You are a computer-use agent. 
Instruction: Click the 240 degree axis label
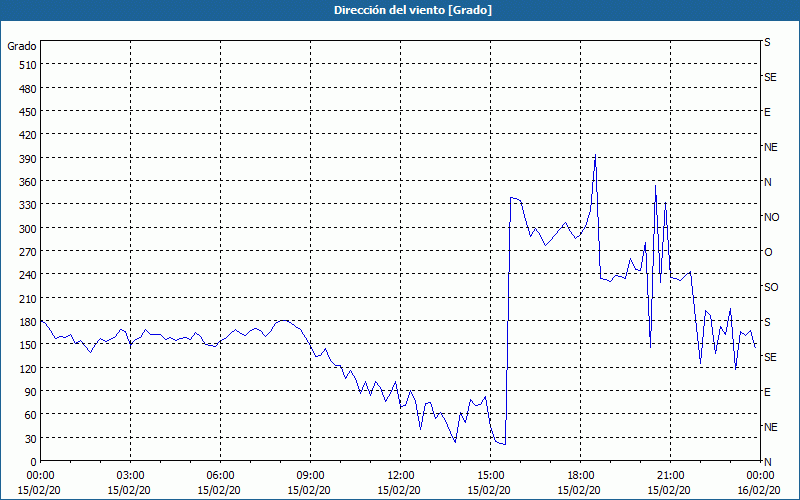tap(28, 275)
